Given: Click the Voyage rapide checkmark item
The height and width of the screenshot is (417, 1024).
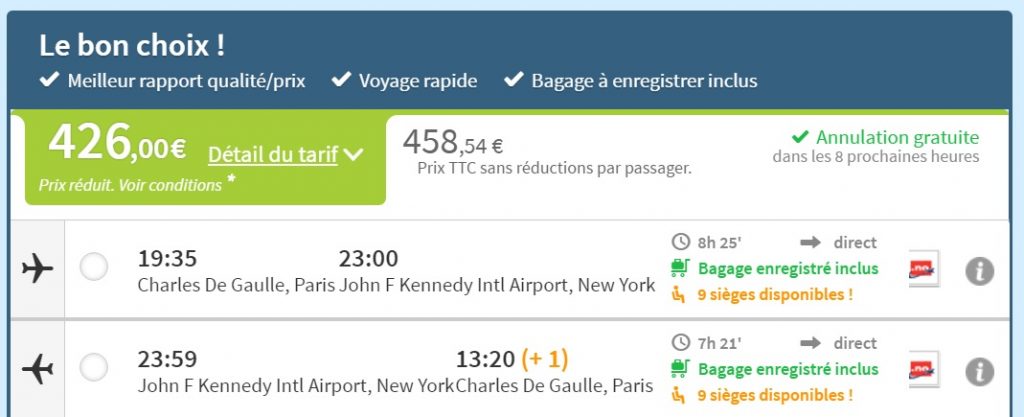Looking at the screenshot, I should click(x=405, y=81).
